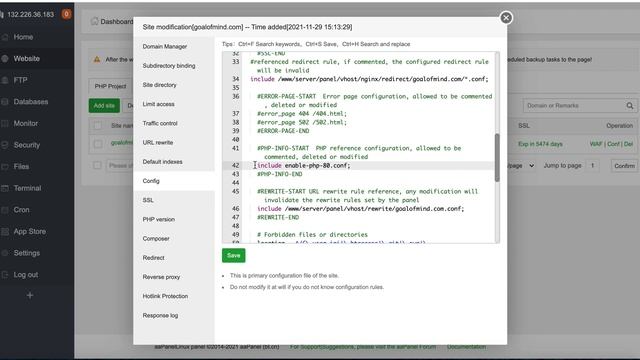
Task: Click the Domain or Remarks search field
Action: [x=573, y=106]
